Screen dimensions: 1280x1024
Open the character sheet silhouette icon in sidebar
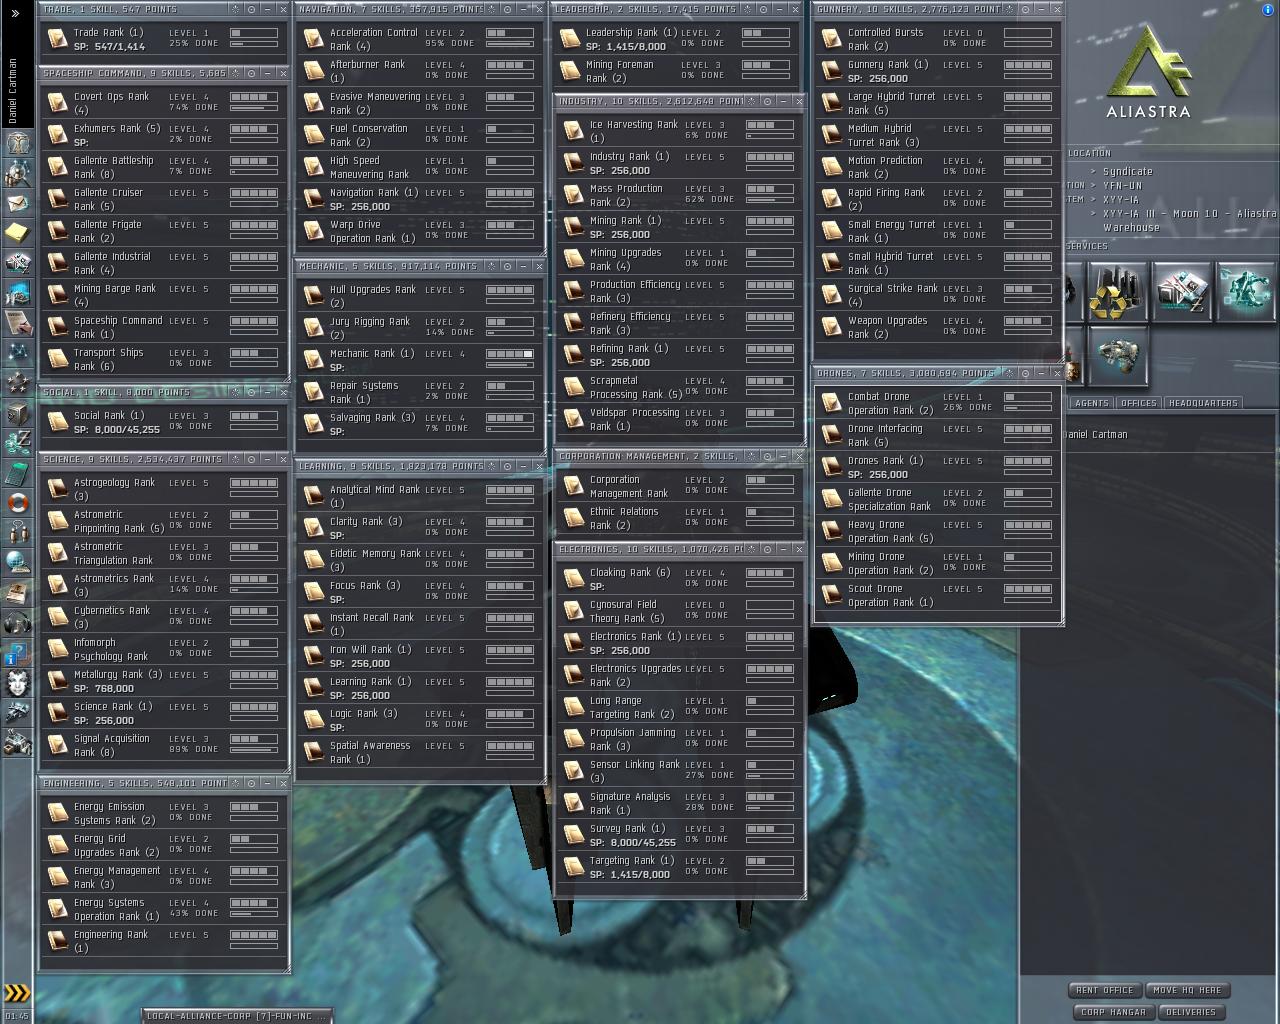17,142
